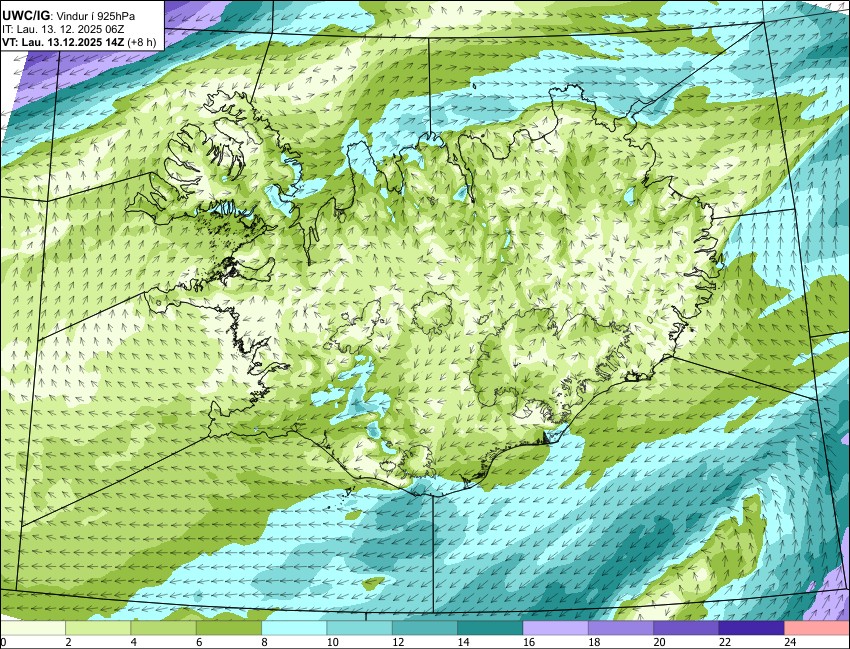Click the legend value label '8'
Image resolution: width=850 pixels, height=649 pixels.
(265, 642)
